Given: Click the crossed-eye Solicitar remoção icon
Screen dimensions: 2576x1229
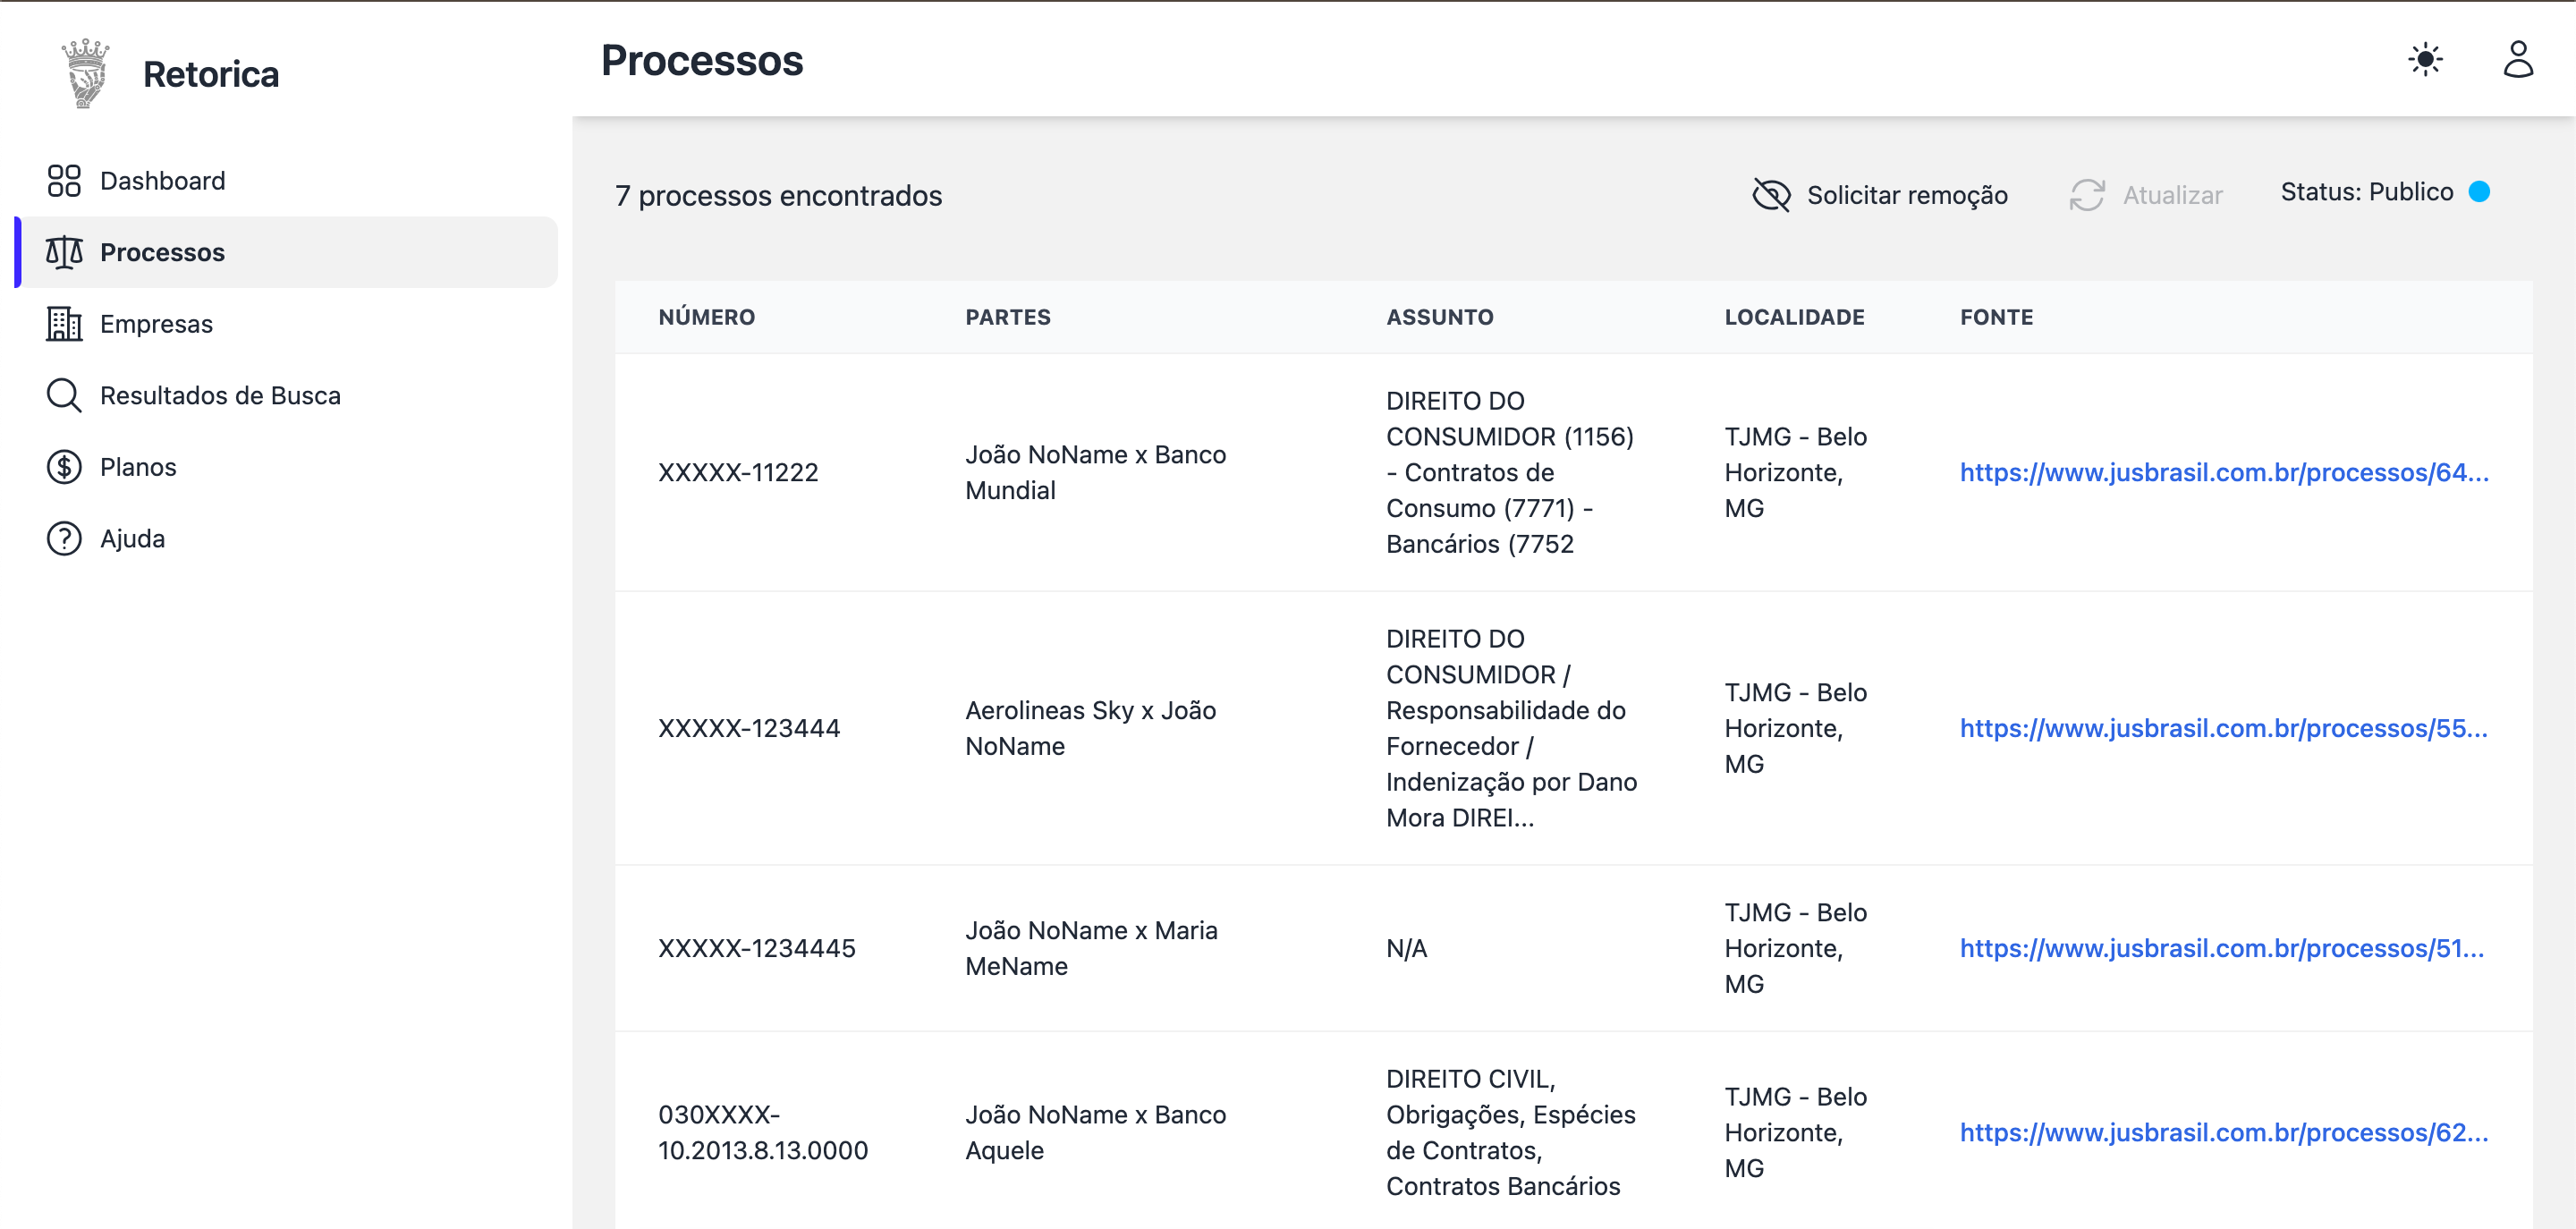Looking at the screenshot, I should point(1771,195).
